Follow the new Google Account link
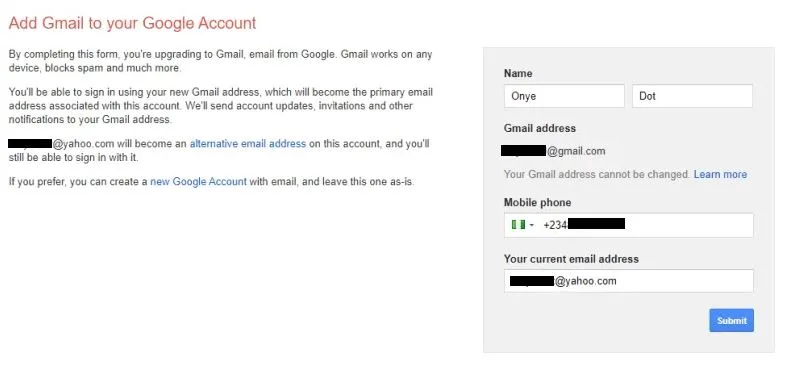This screenshot has height=371, width=794. [x=198, y=181]
